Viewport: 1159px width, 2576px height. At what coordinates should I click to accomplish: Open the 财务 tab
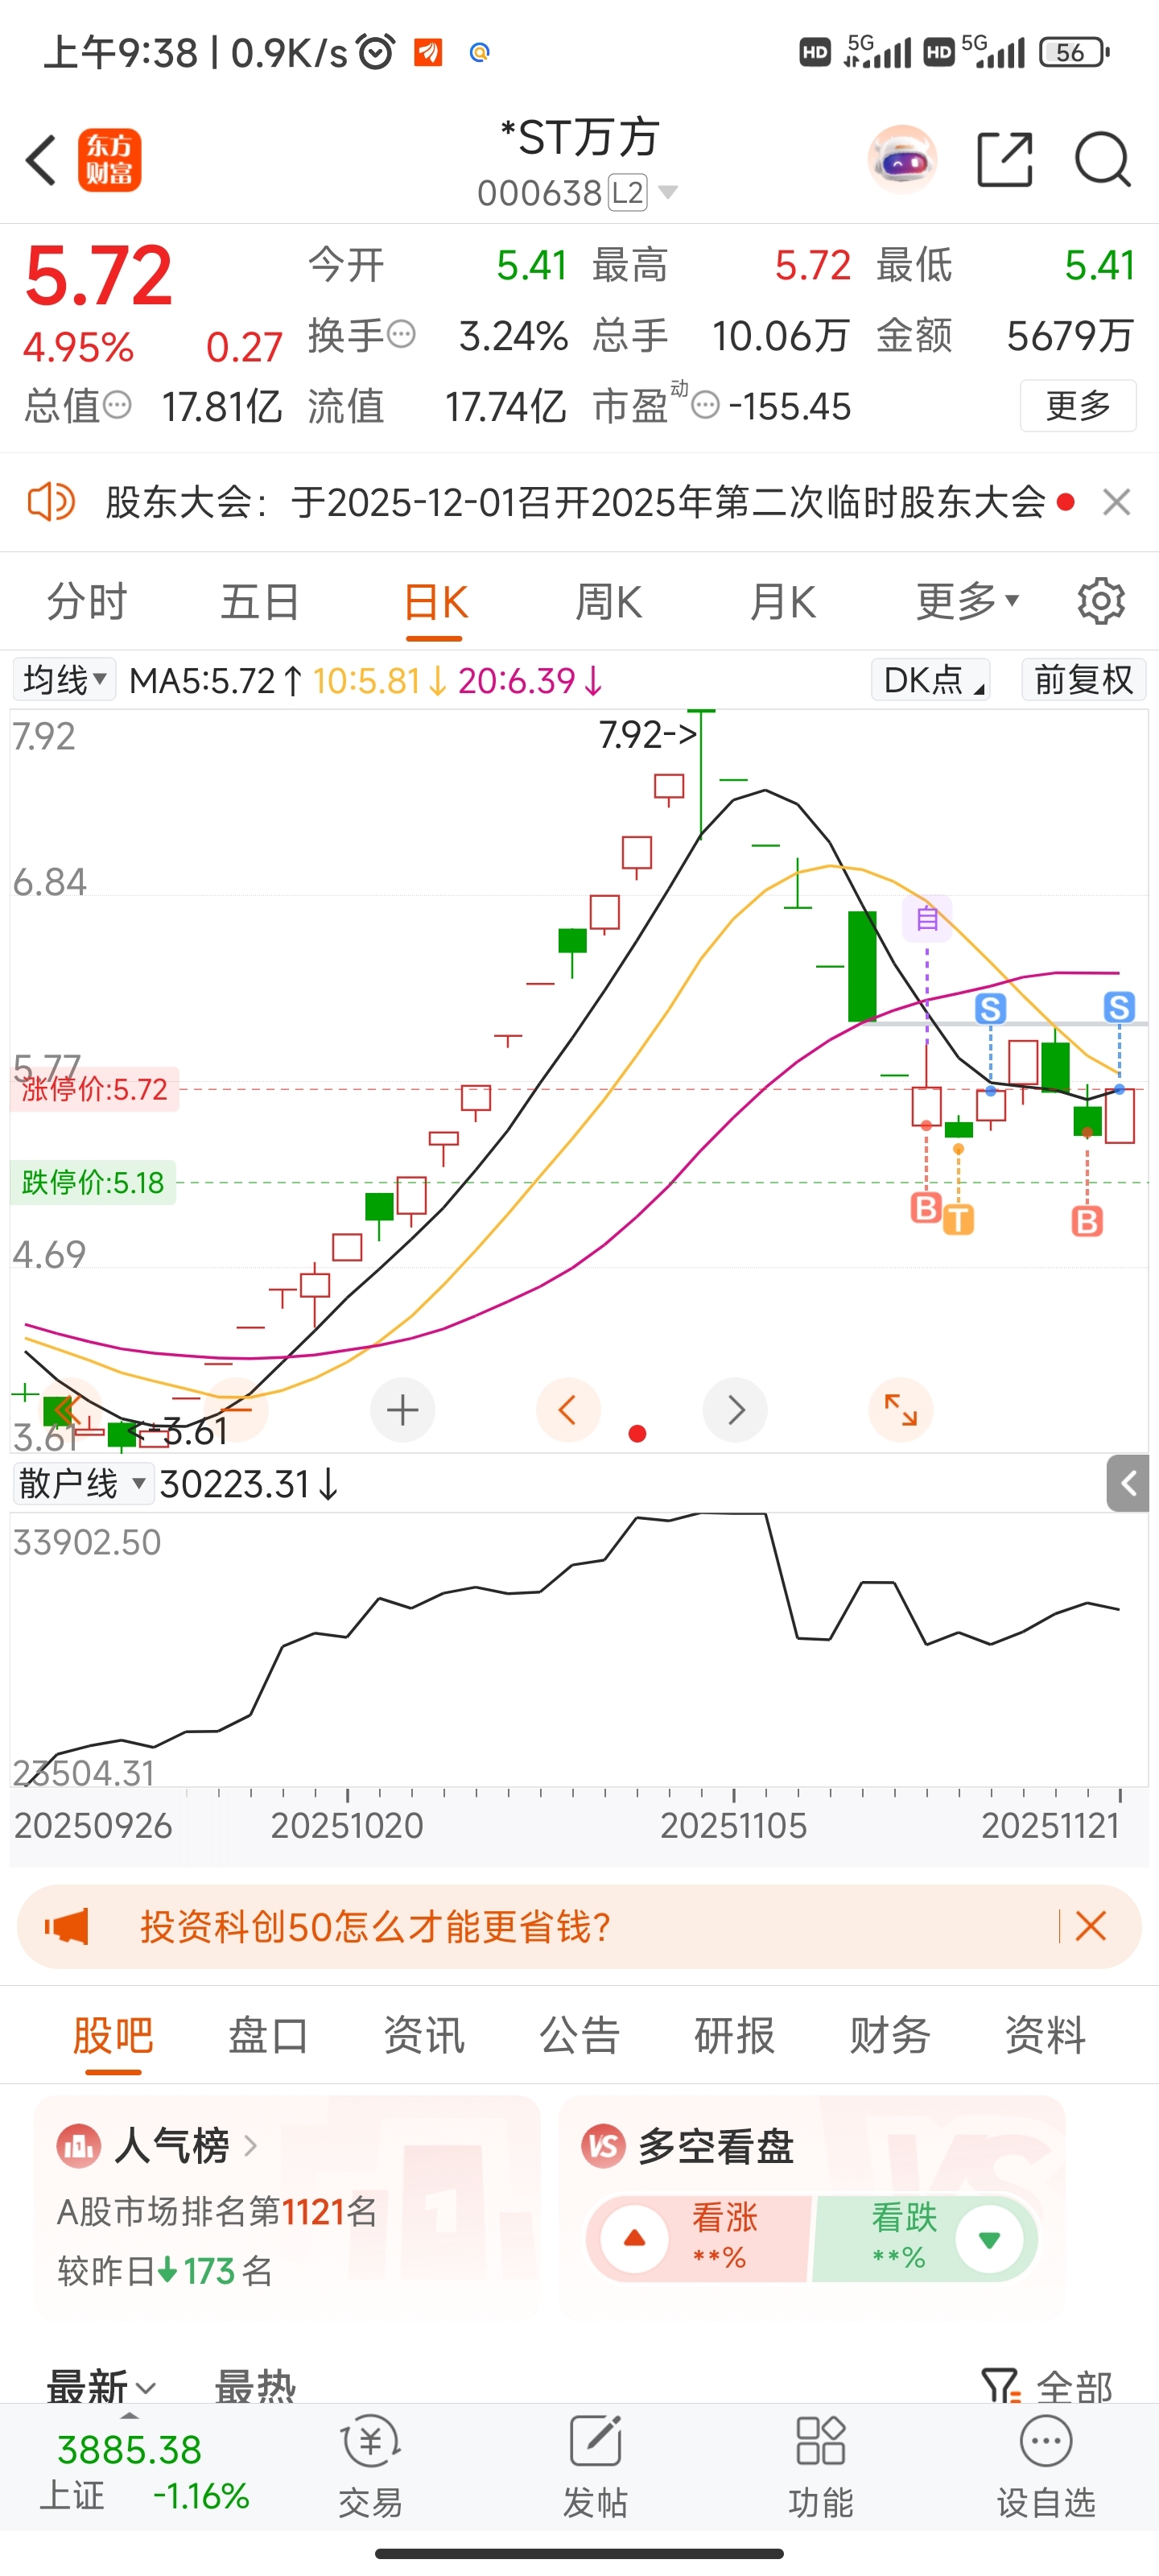[890, 2035]
